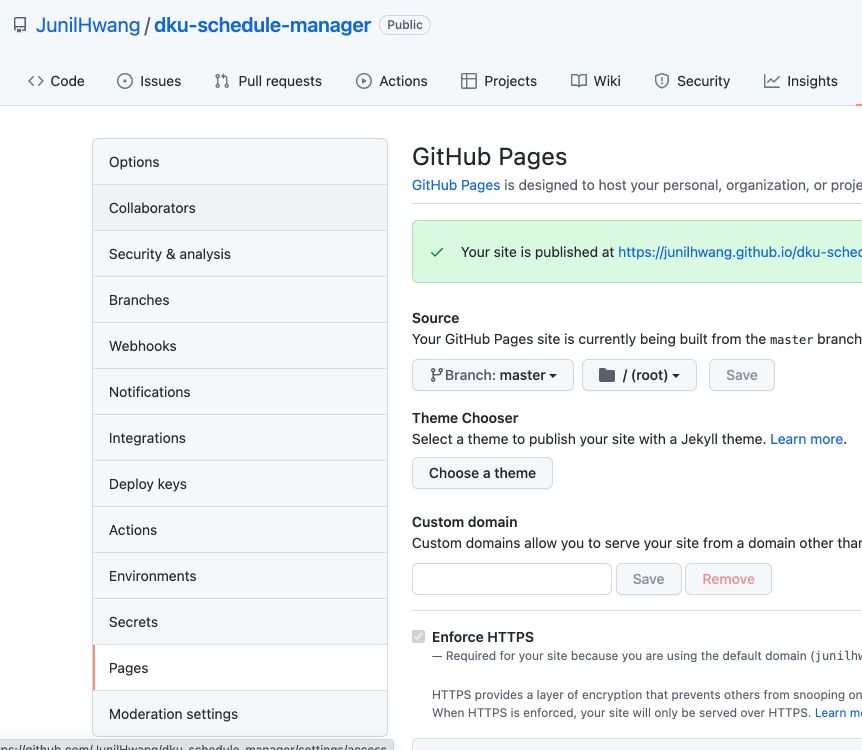Open Webhooks settings
This screenshot has height=750, width=862.
[240, 346]
